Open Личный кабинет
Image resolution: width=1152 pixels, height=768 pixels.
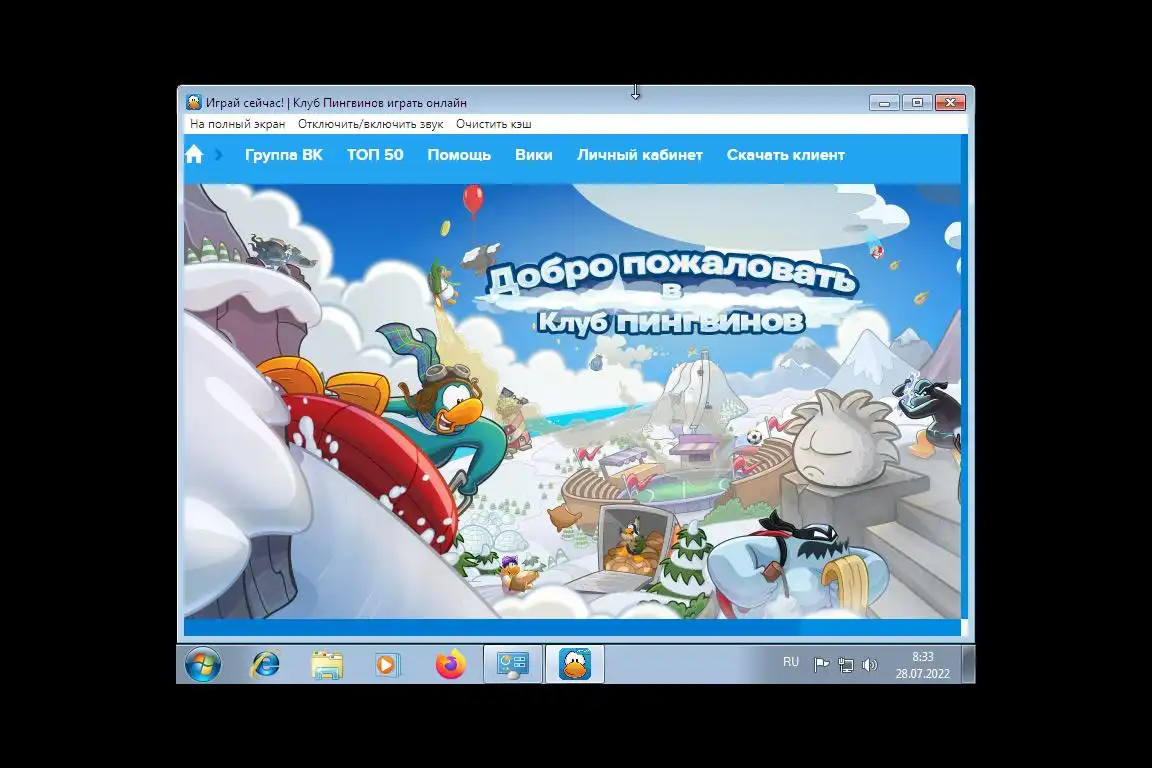[639, 155]
